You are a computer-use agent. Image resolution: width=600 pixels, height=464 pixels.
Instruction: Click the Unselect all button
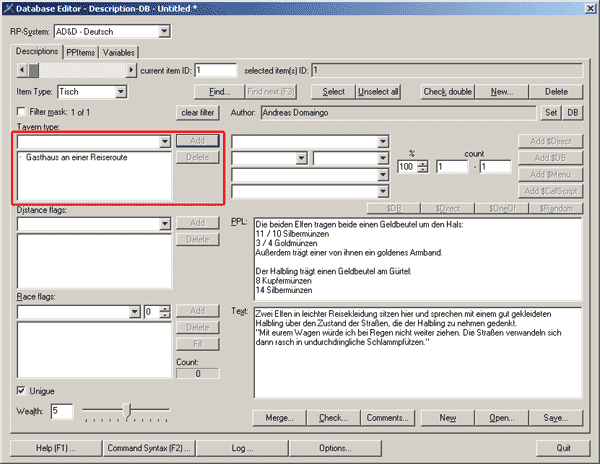point(378,92)
